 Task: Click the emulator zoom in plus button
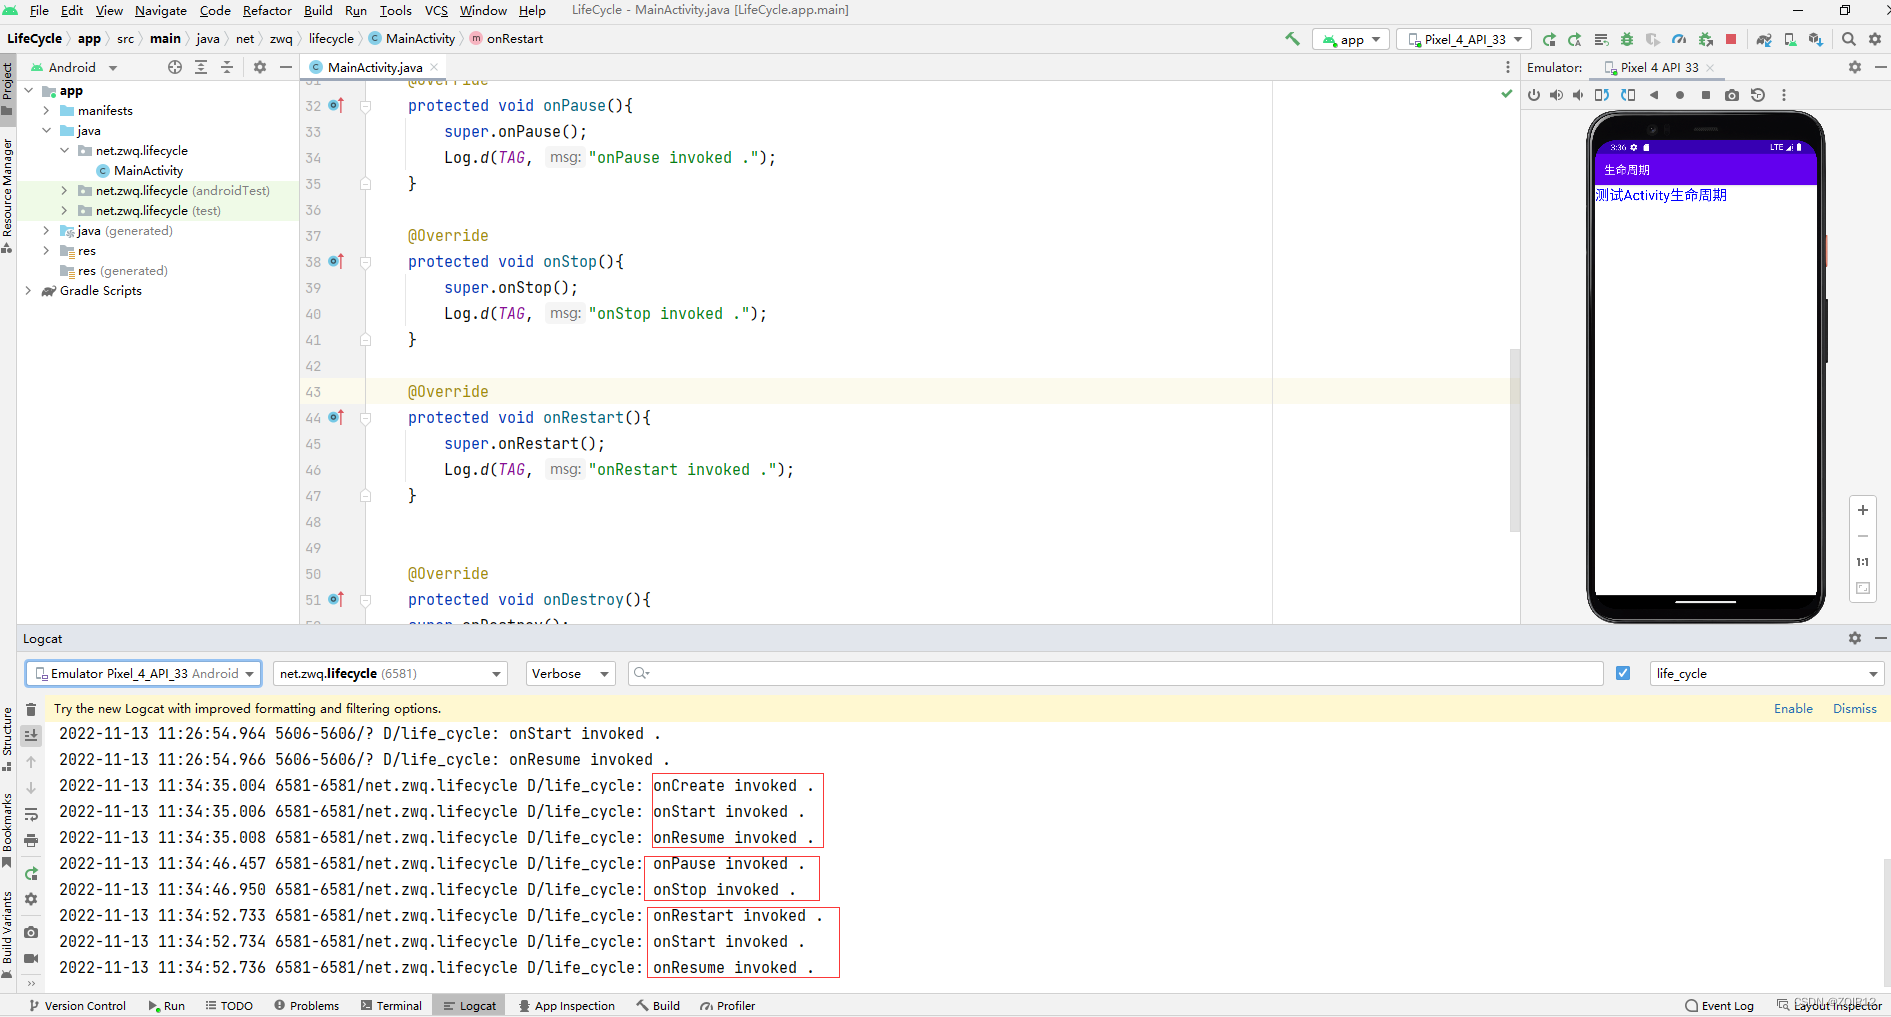(1863, 510)
